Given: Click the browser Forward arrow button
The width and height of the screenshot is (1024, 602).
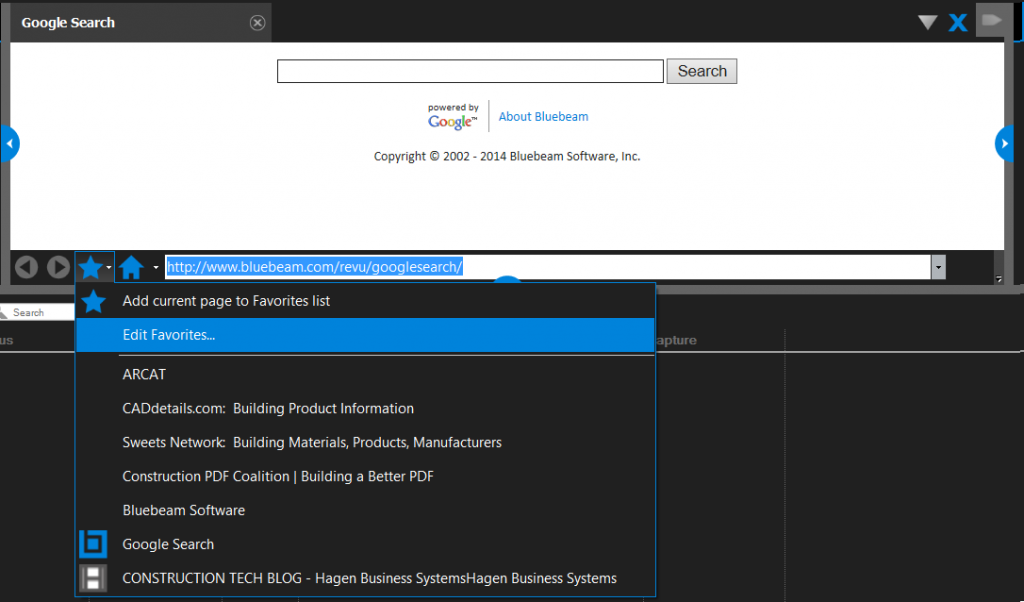Looking at the screenshot, I should pyautogui.click(x=59, y=267).
